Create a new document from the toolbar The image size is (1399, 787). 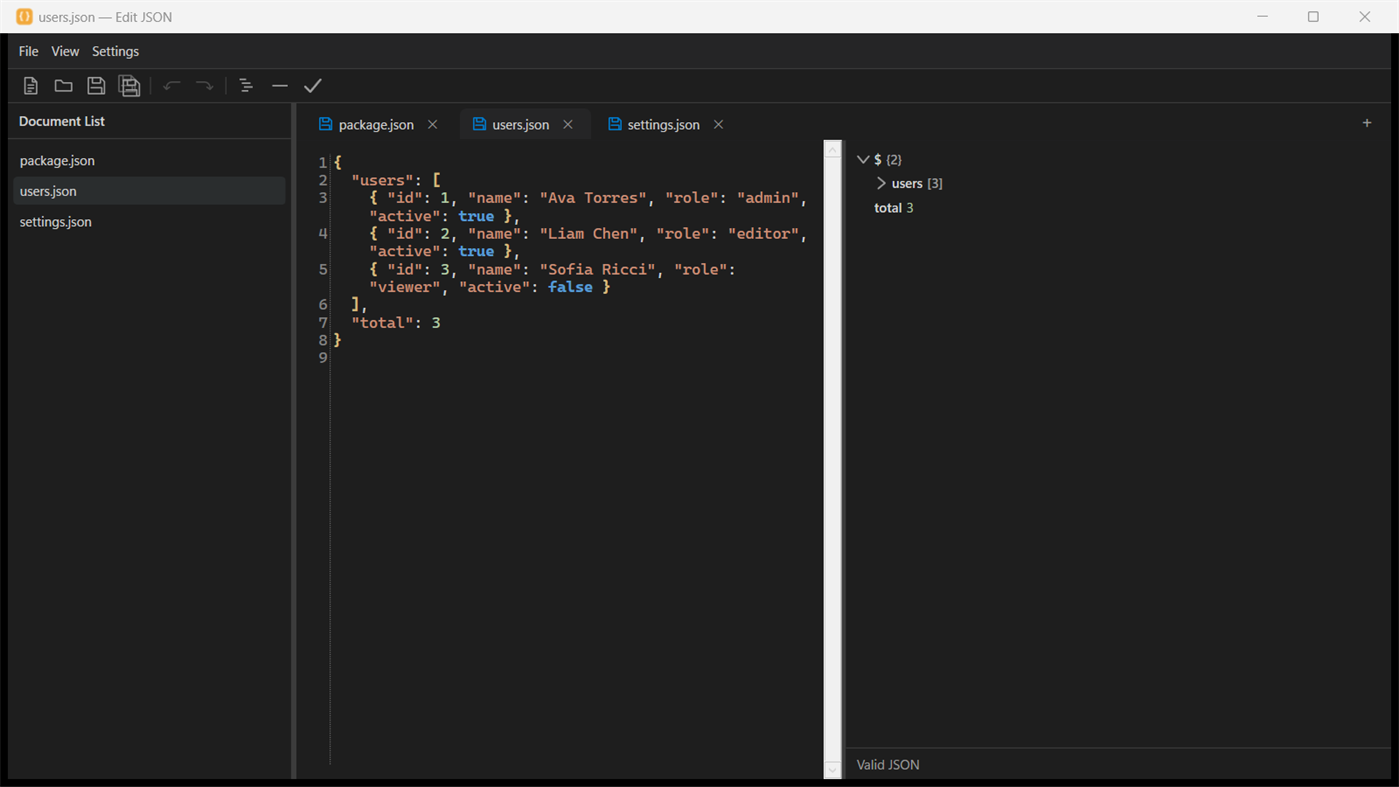[31, 86]
